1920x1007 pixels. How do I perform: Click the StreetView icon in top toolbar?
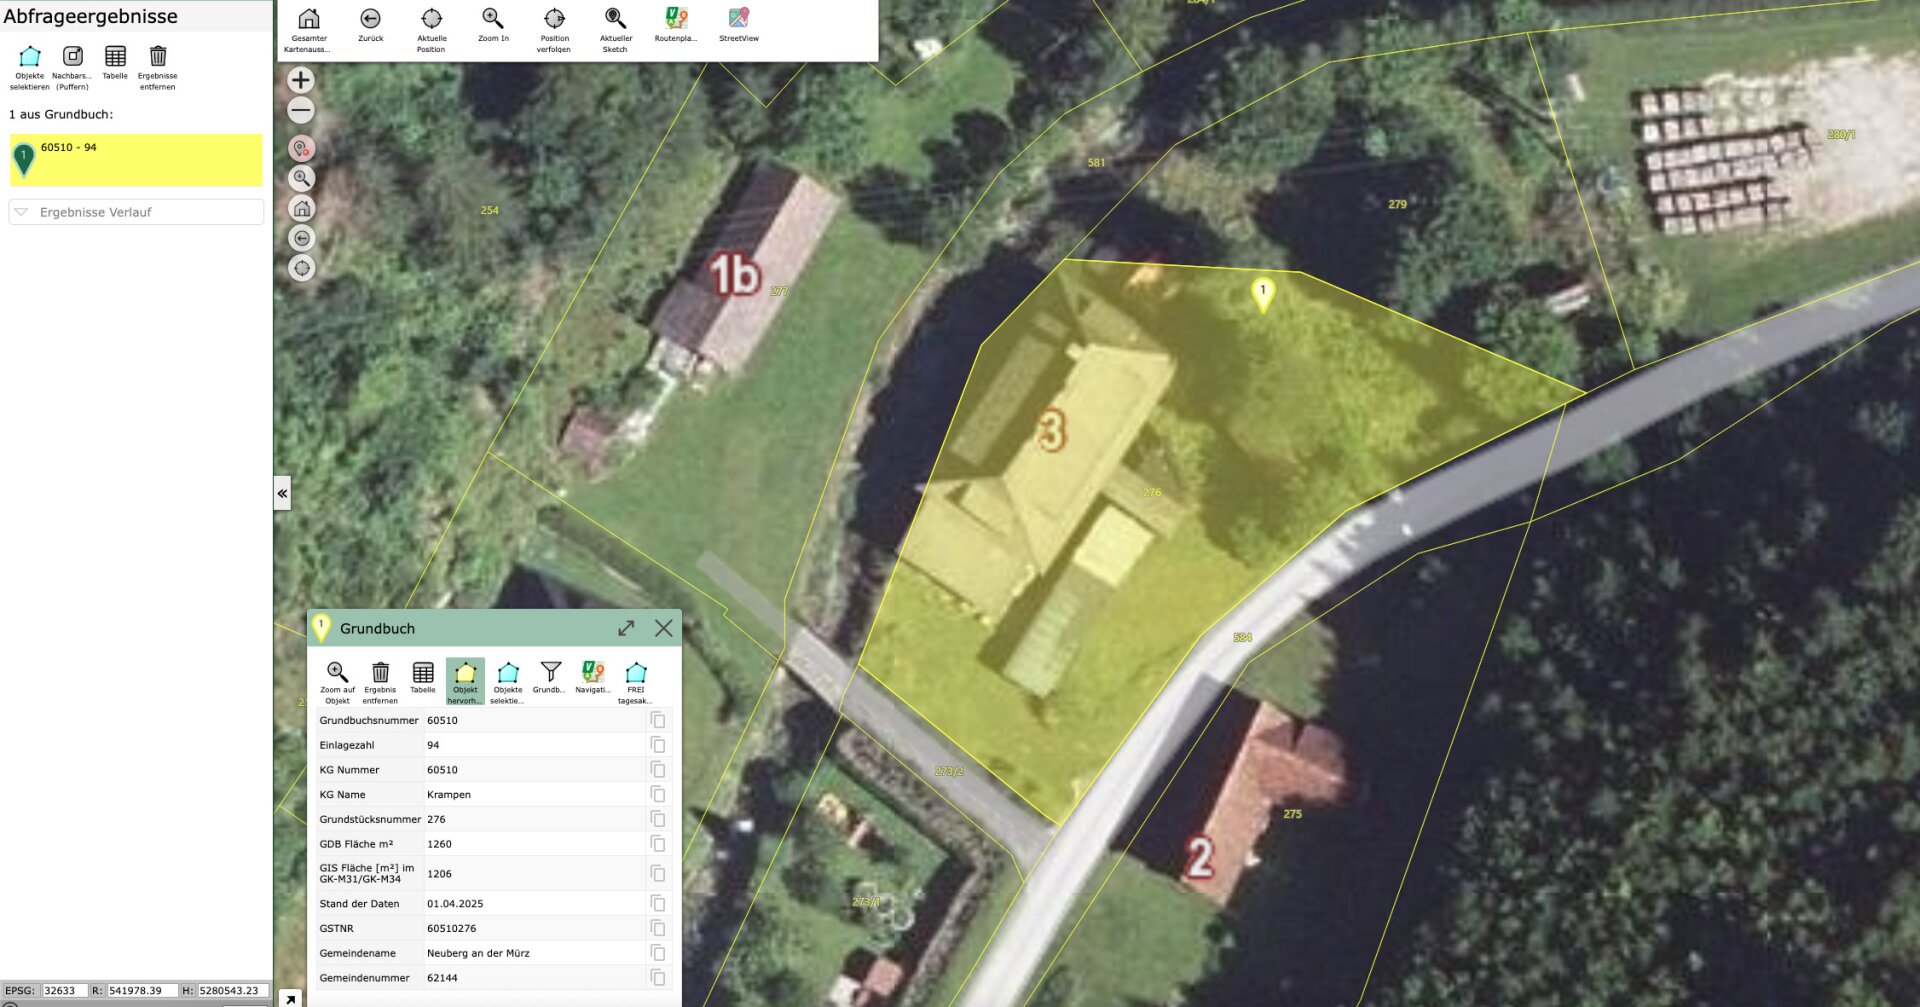(738, 20)
